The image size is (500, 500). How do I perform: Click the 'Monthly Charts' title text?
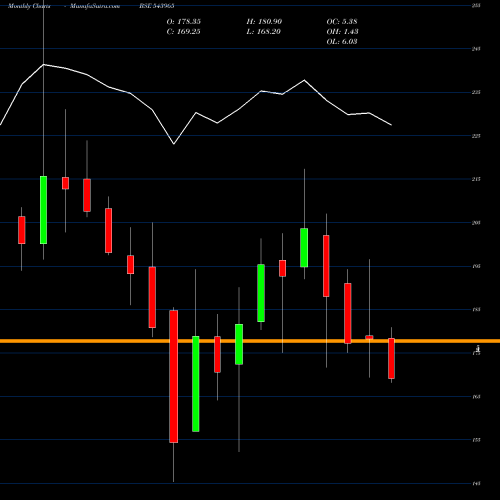click(x=29, y=6)
